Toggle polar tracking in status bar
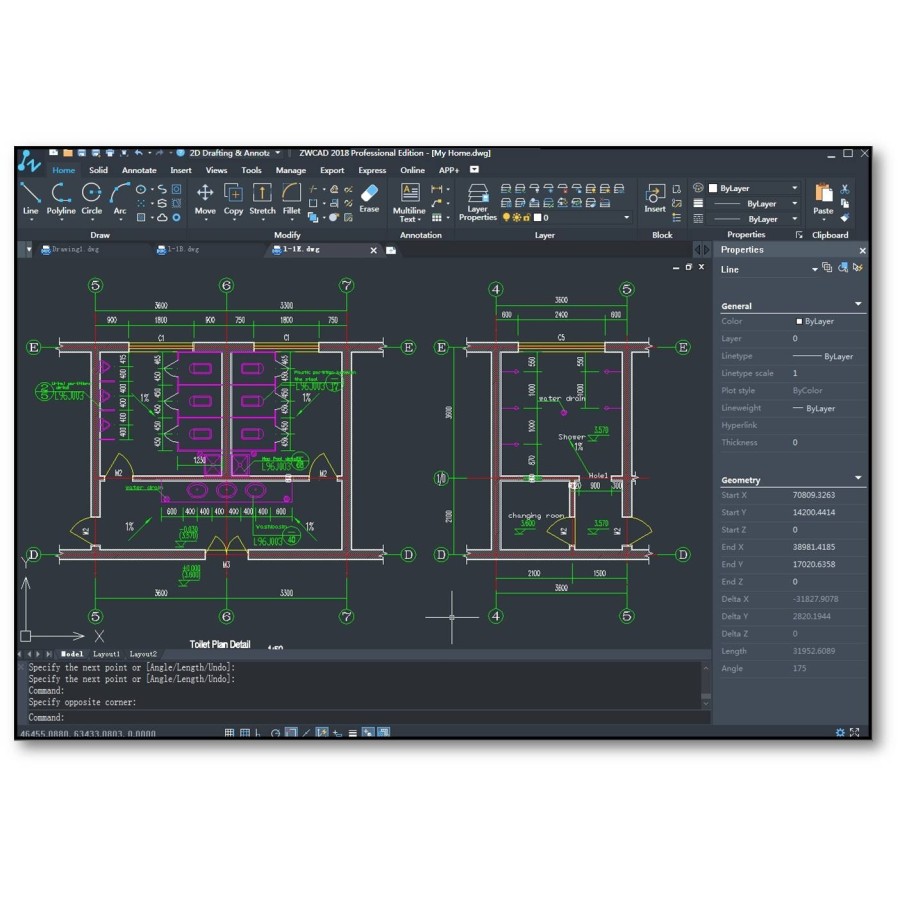The width and height of the screenshot is (900, 900). 275,732
